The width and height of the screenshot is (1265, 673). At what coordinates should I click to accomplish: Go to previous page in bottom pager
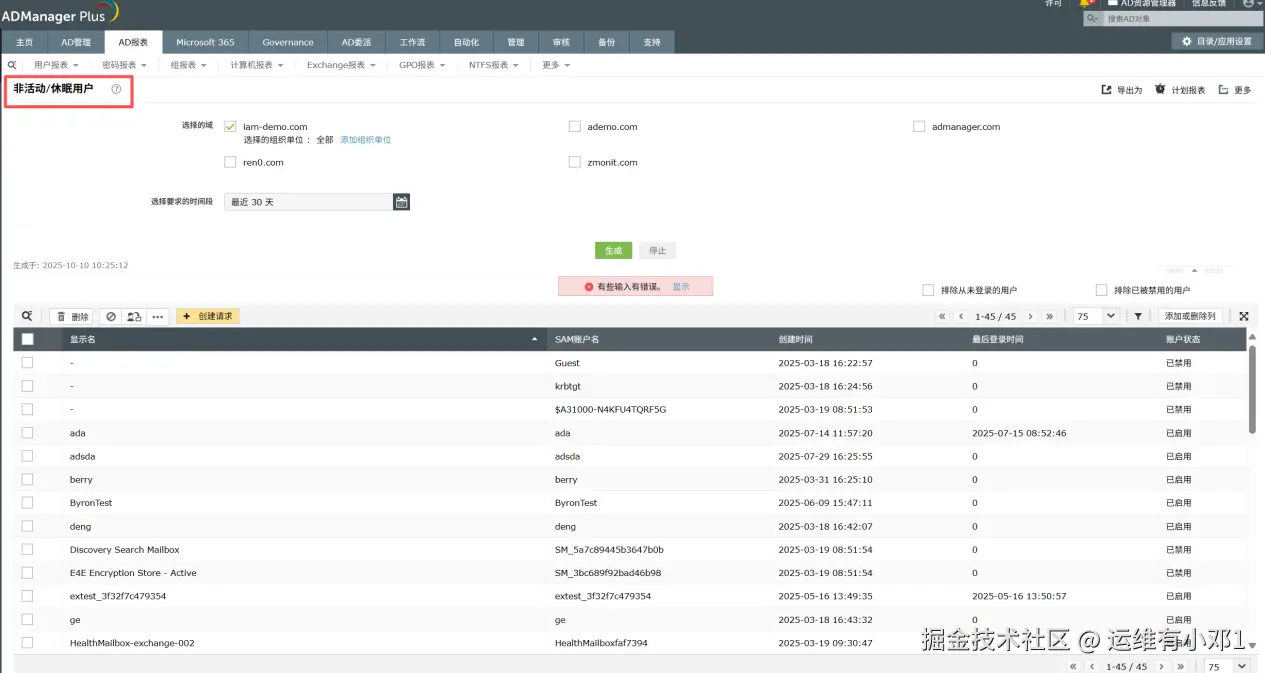[x=1092, y=667]
